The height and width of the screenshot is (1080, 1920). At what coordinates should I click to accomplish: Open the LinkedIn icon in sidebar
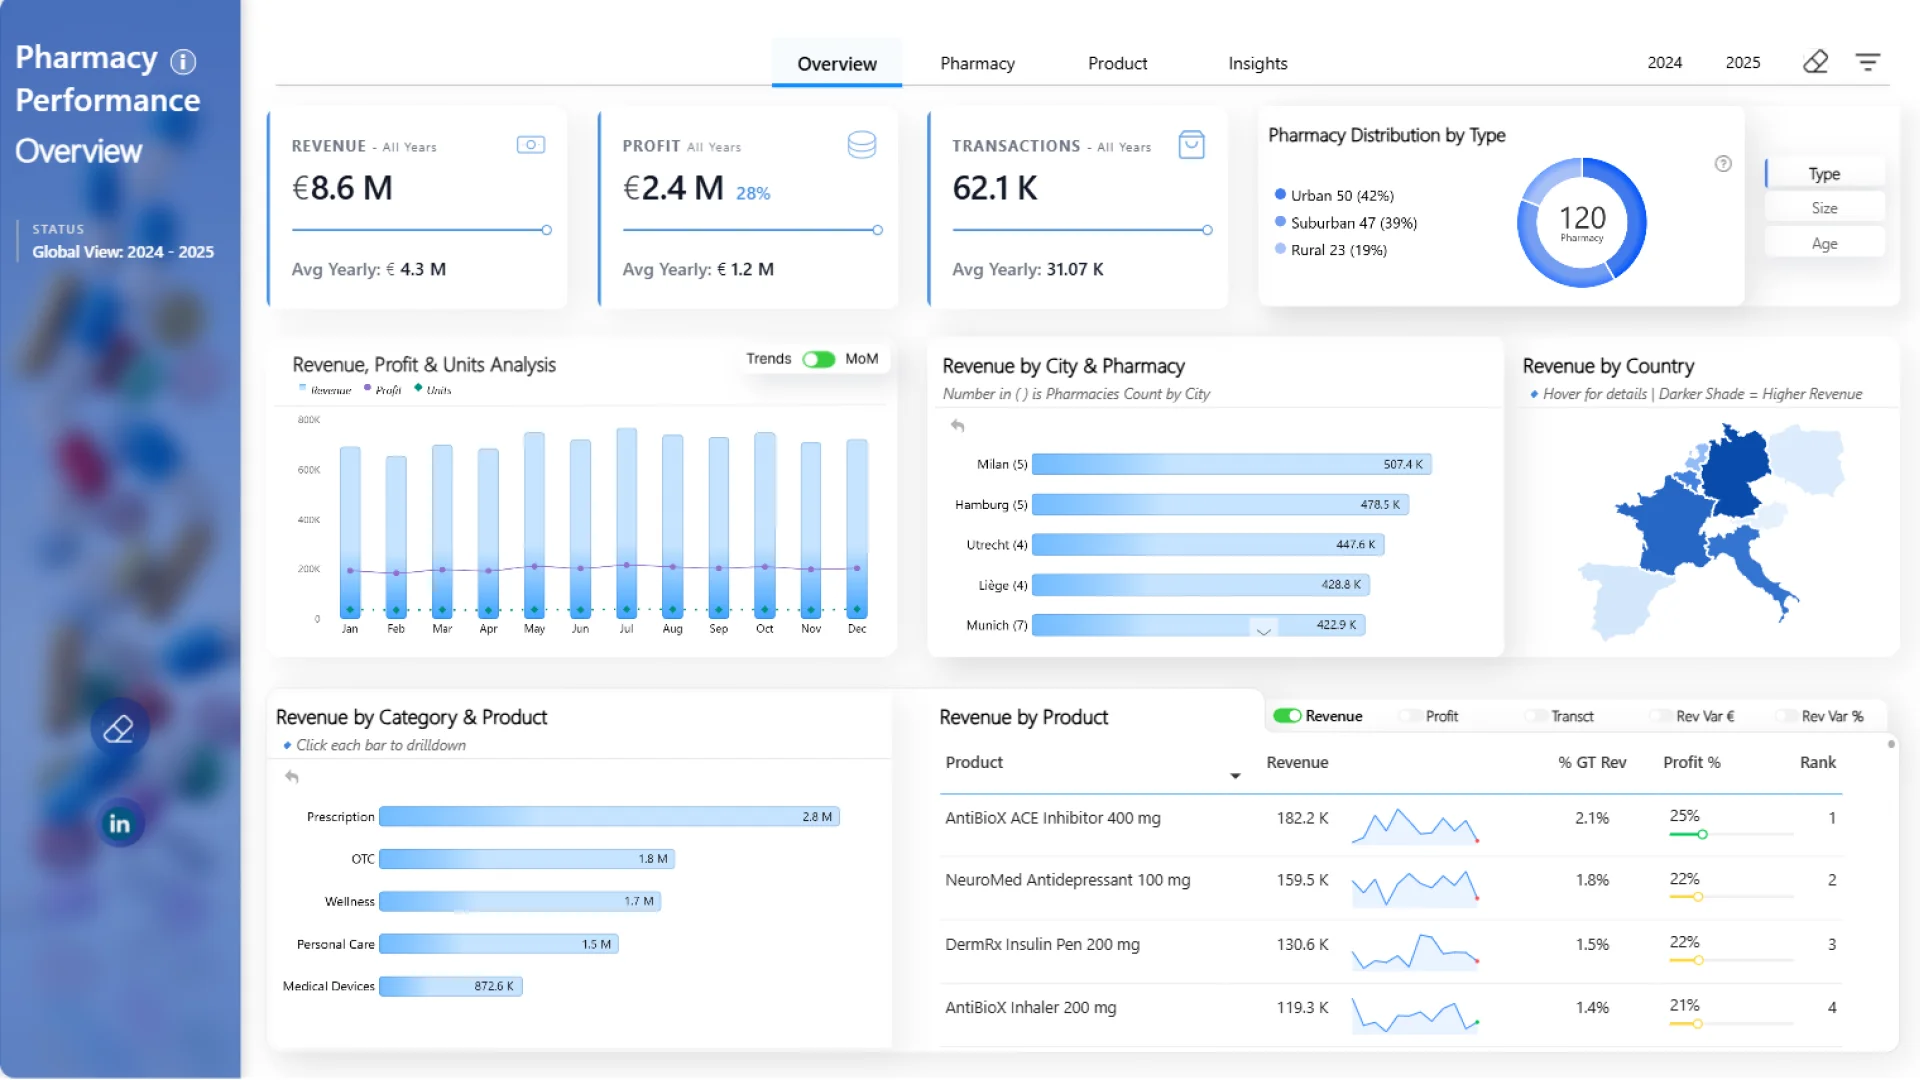click(120, 824)
